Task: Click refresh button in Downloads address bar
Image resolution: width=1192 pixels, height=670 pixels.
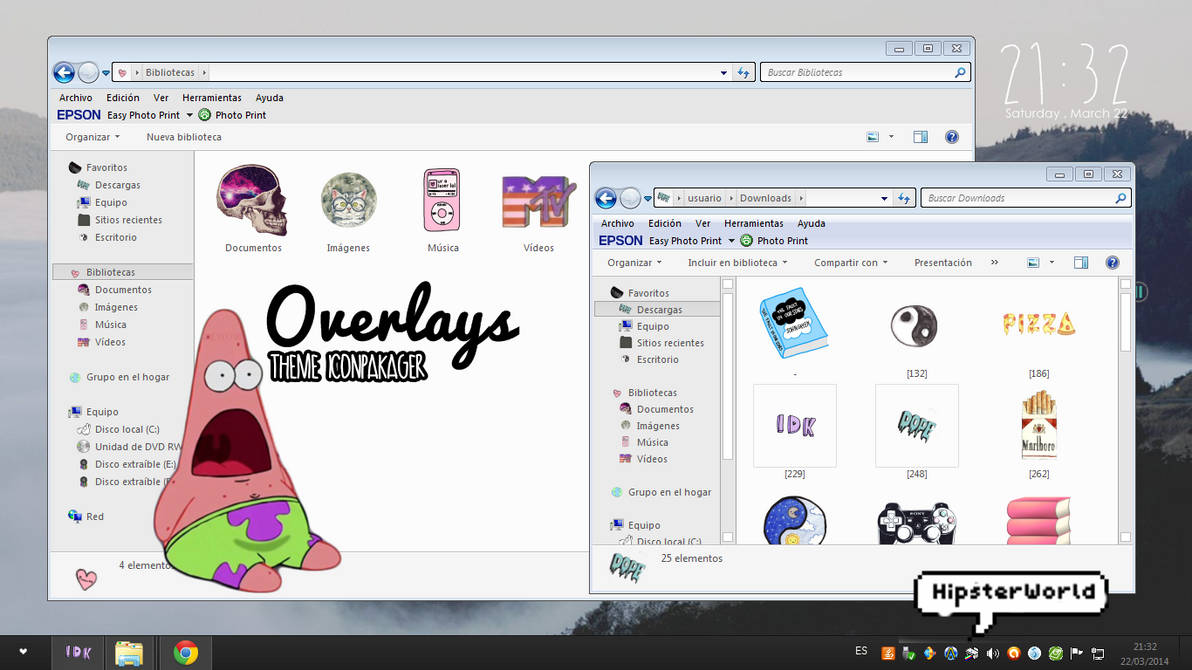Action: (904, 198)
